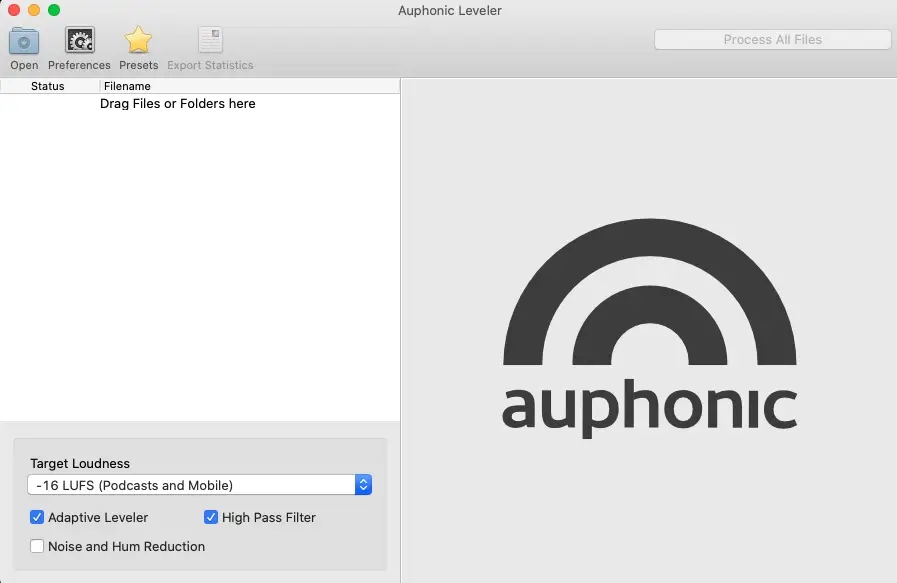Click the Status column header
897x583 pixels.
[x=47, y=86]
